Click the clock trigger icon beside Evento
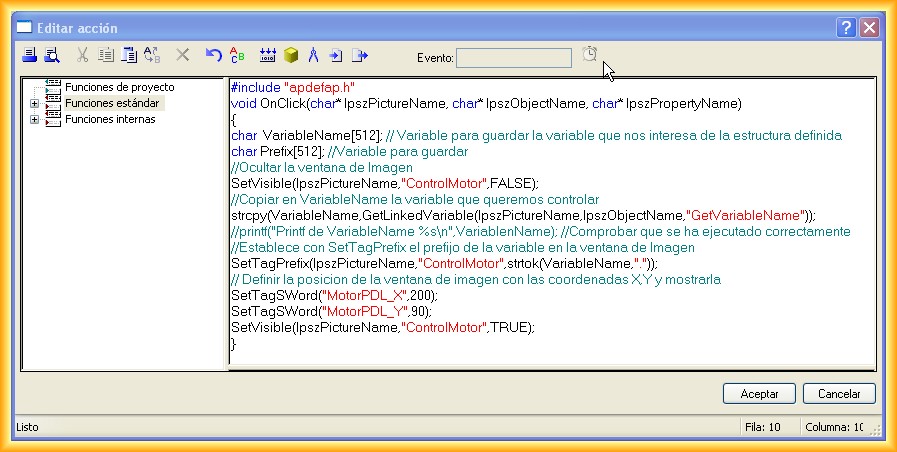This screenshot has width=897, height=452. pos(590,55)
